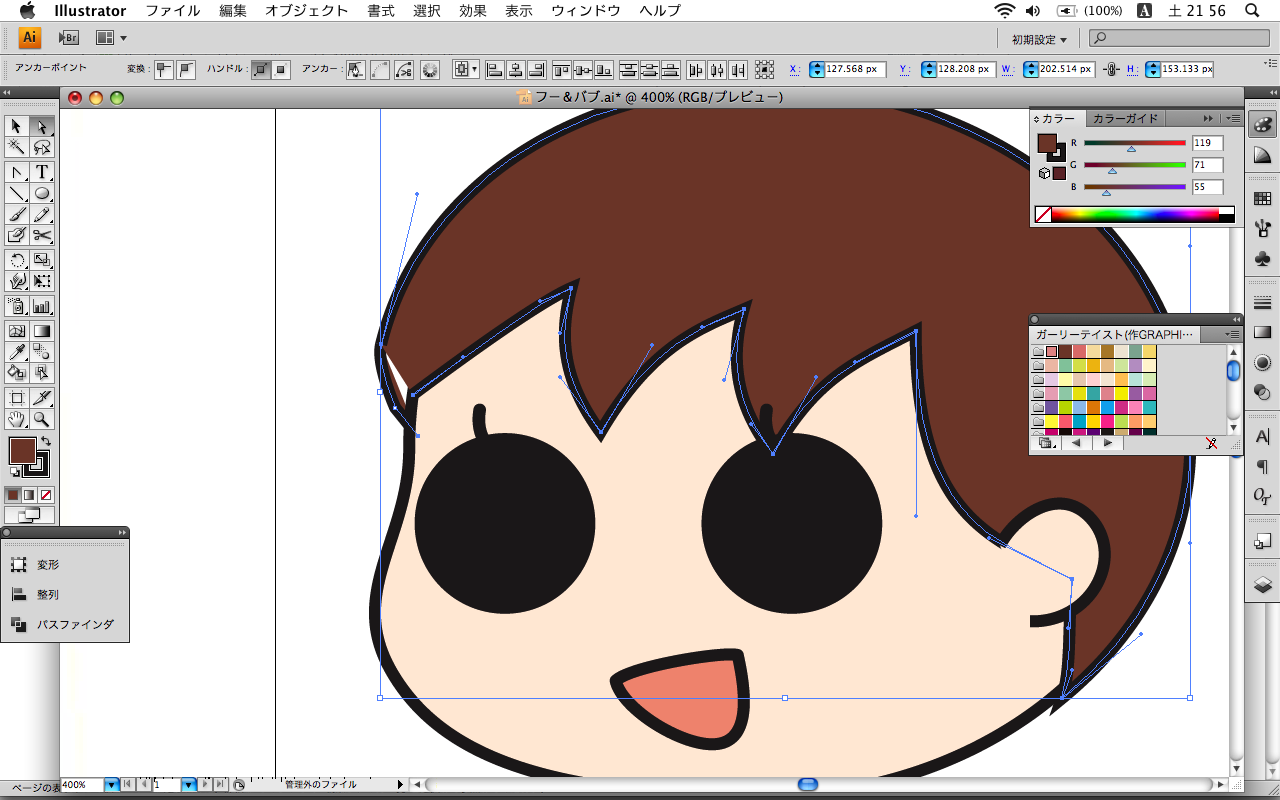The height and width of the screenshot is (800, 1280).
Task: Open the 初期設定 workspace dropdown
Action: 1039,39
